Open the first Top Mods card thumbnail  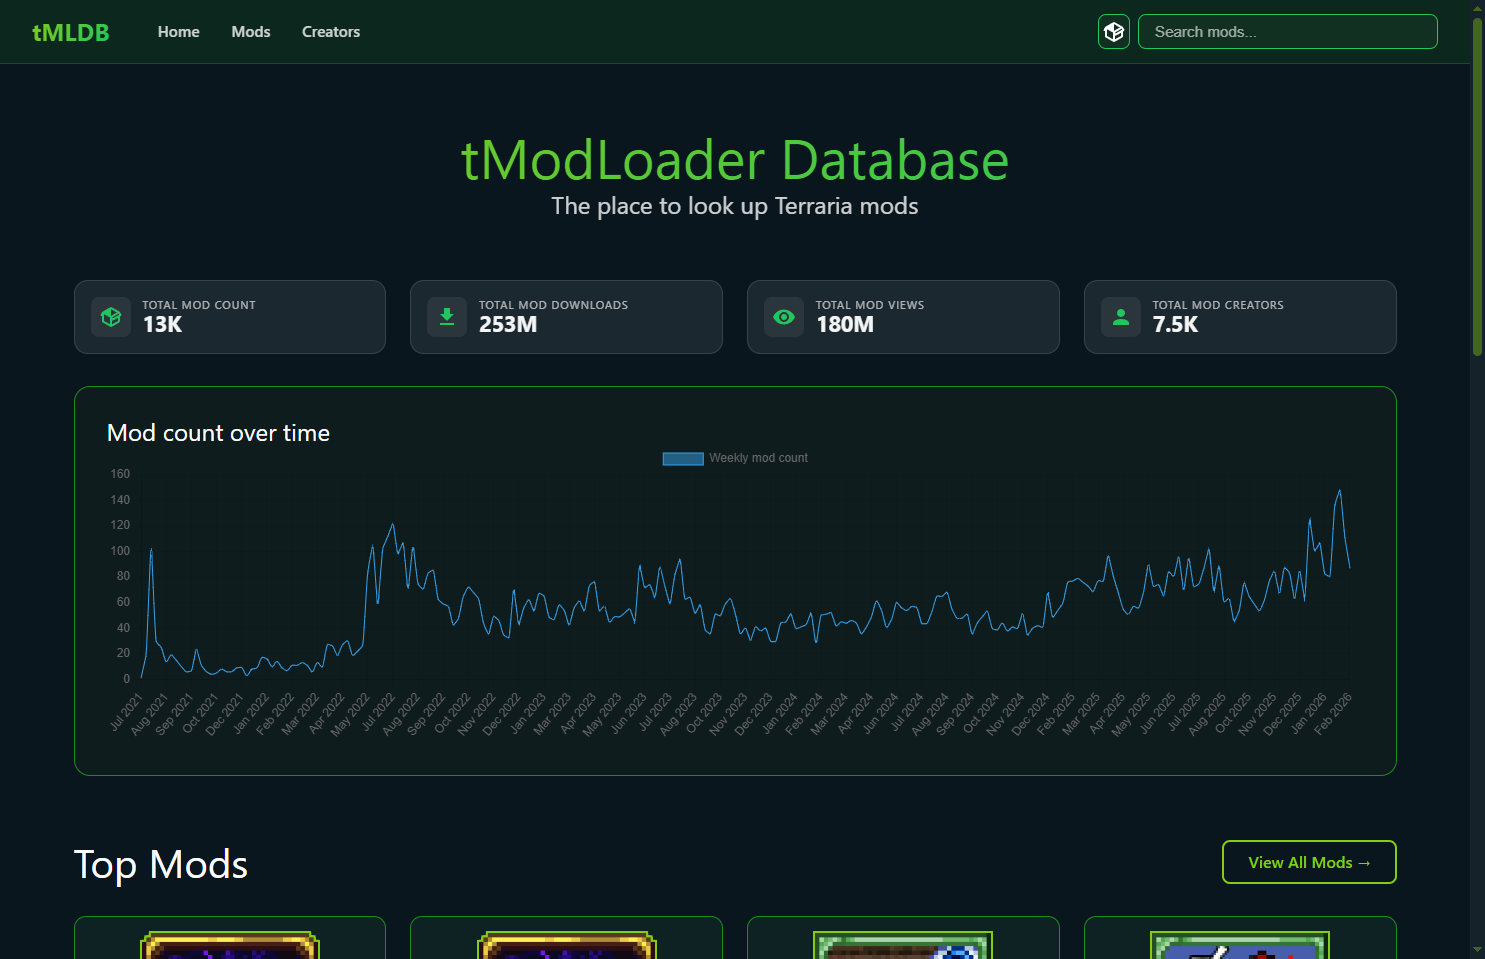coord(230,944)
